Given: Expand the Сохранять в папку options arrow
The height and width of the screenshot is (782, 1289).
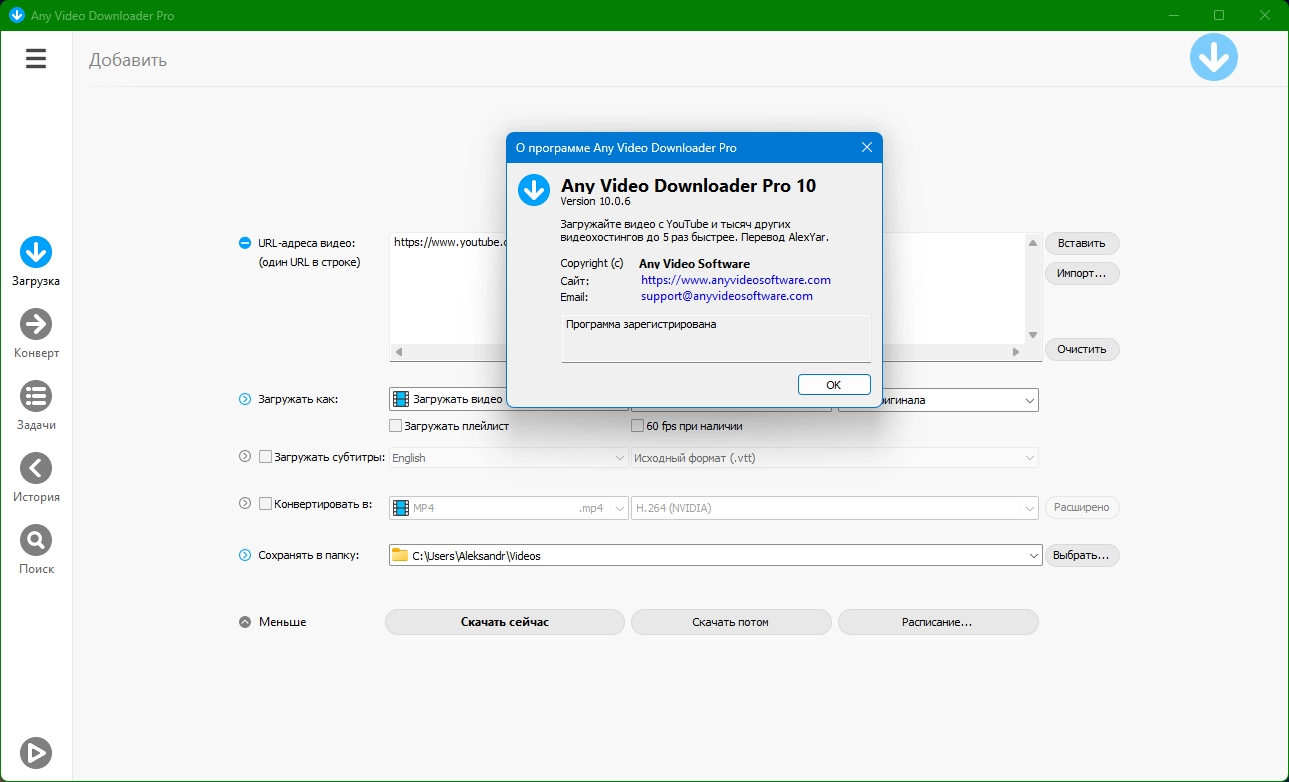Looking at the screenshot, I should coord(245,555).
